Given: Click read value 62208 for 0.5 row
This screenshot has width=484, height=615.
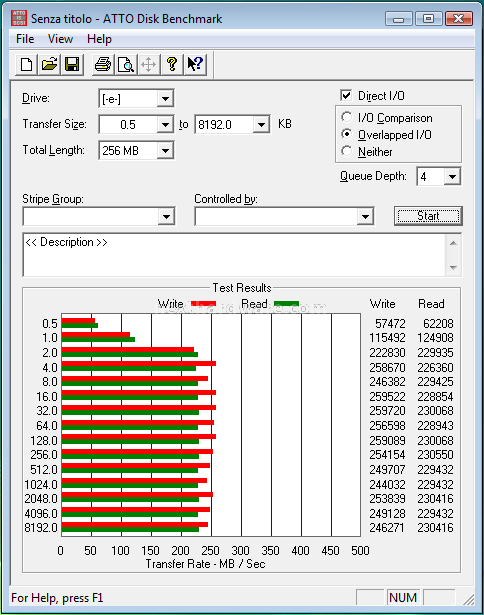Looking at the screenshot, I should tap(438, 324).
